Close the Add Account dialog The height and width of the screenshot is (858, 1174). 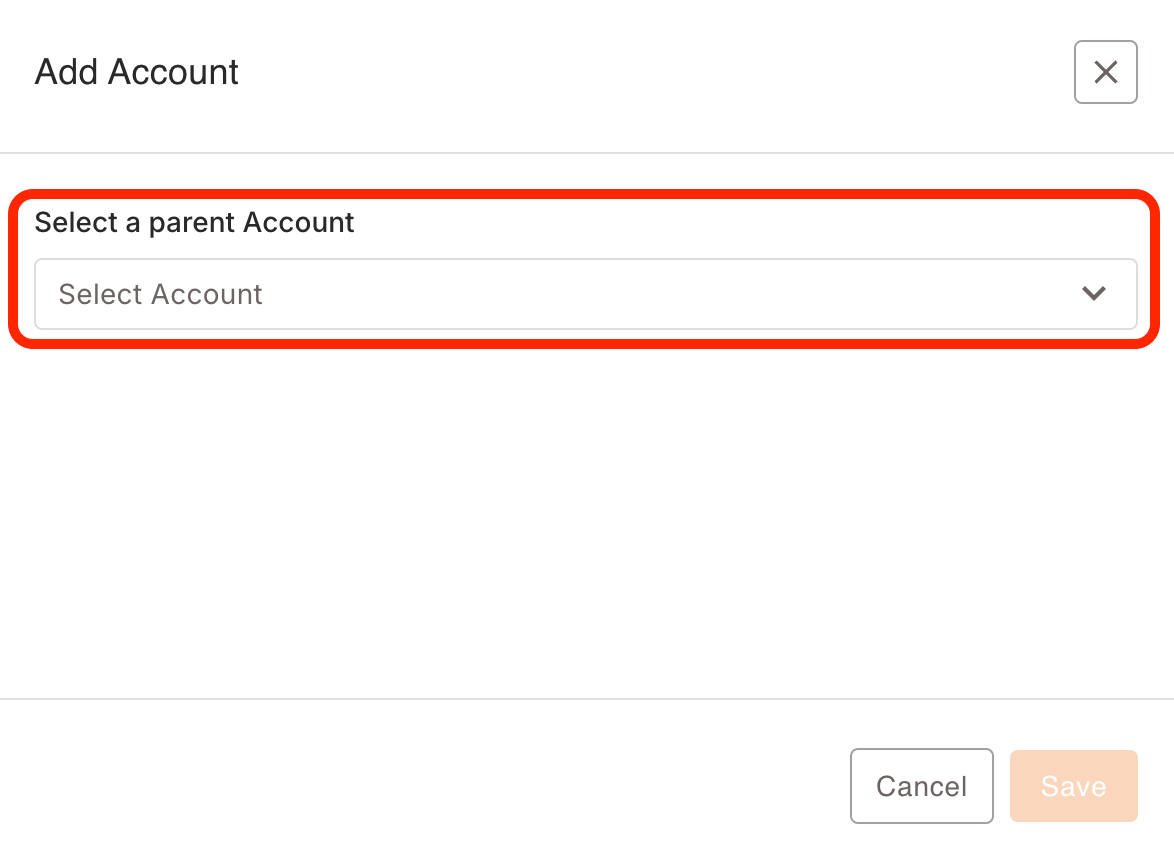tap(1105, 72)
